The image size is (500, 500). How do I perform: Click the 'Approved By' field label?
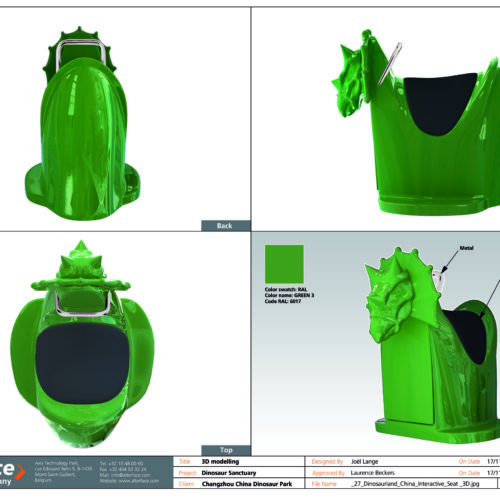328,473
